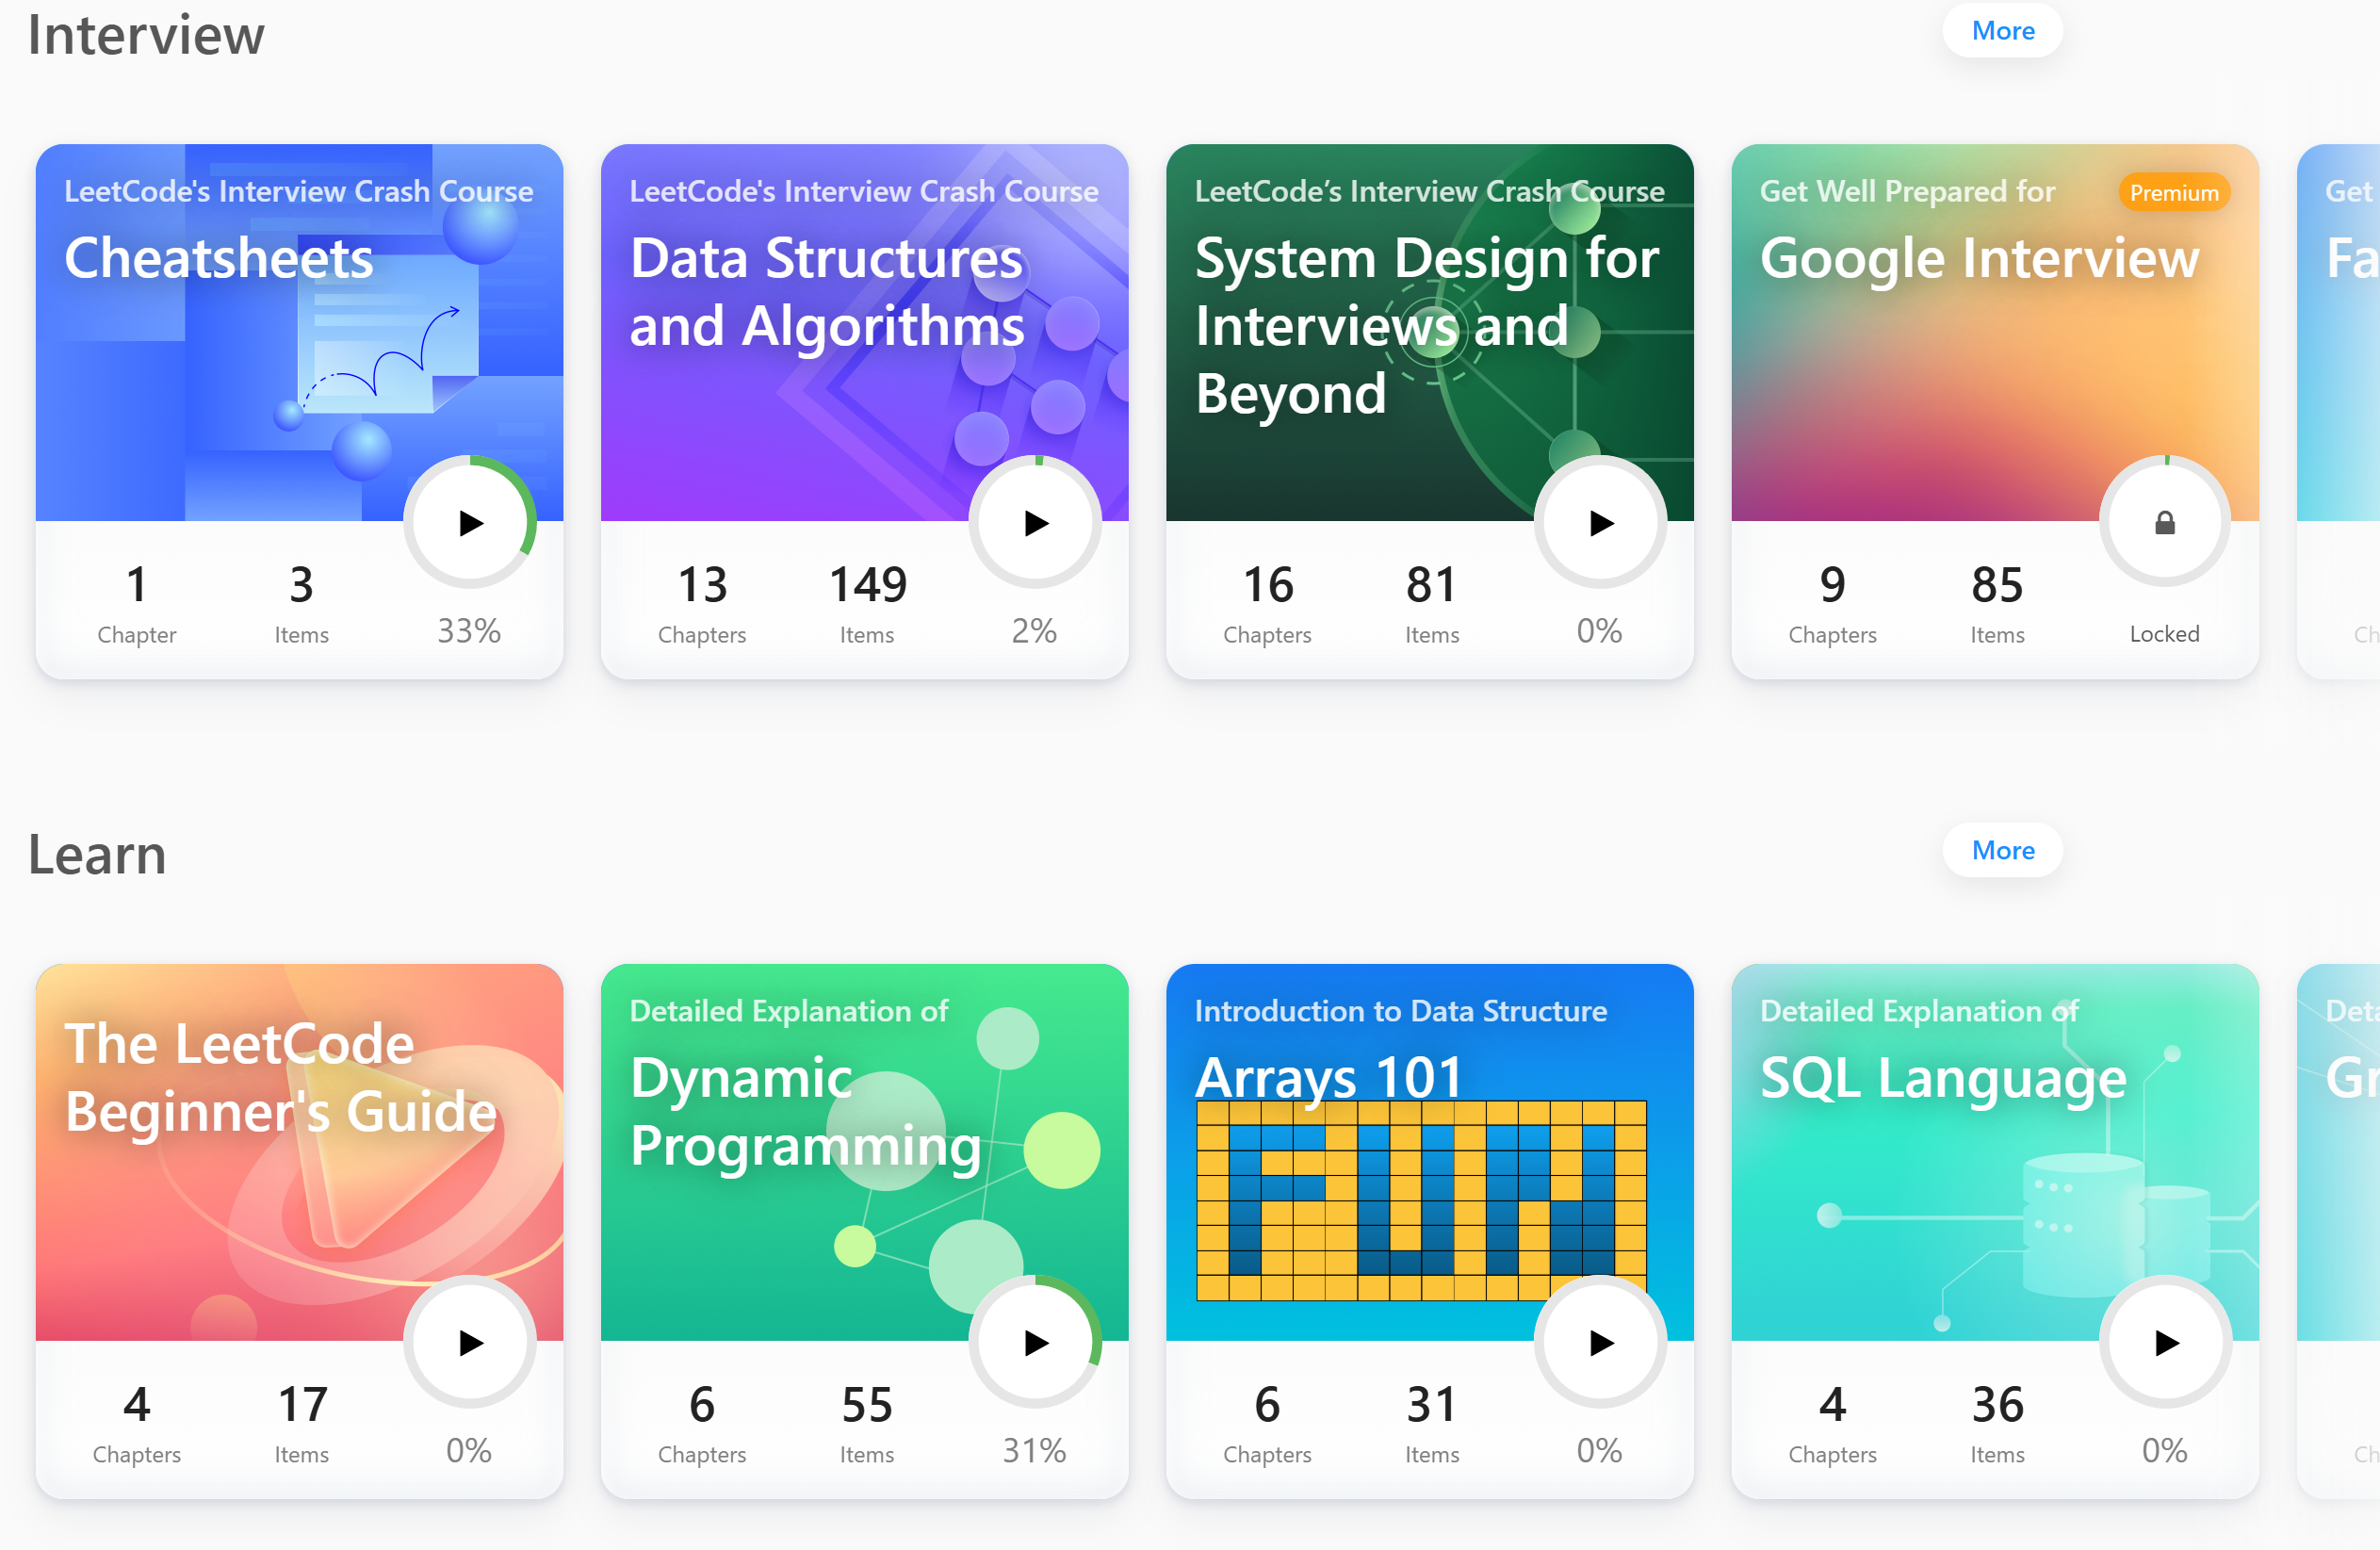Click More in the Interview section
This screenshot has height=1550, width=2380.
point(2002,31)
